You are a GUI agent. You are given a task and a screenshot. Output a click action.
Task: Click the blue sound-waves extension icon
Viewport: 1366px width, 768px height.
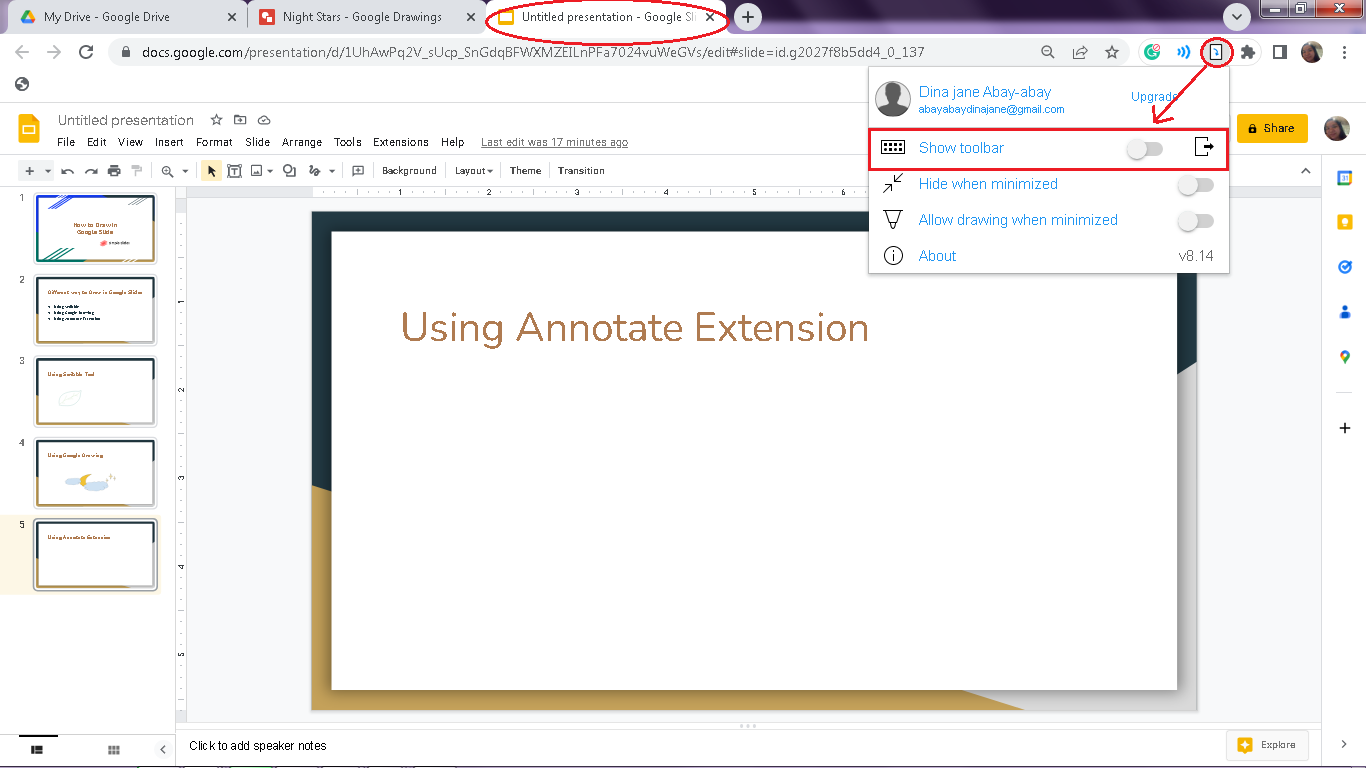pos(1183,52)
